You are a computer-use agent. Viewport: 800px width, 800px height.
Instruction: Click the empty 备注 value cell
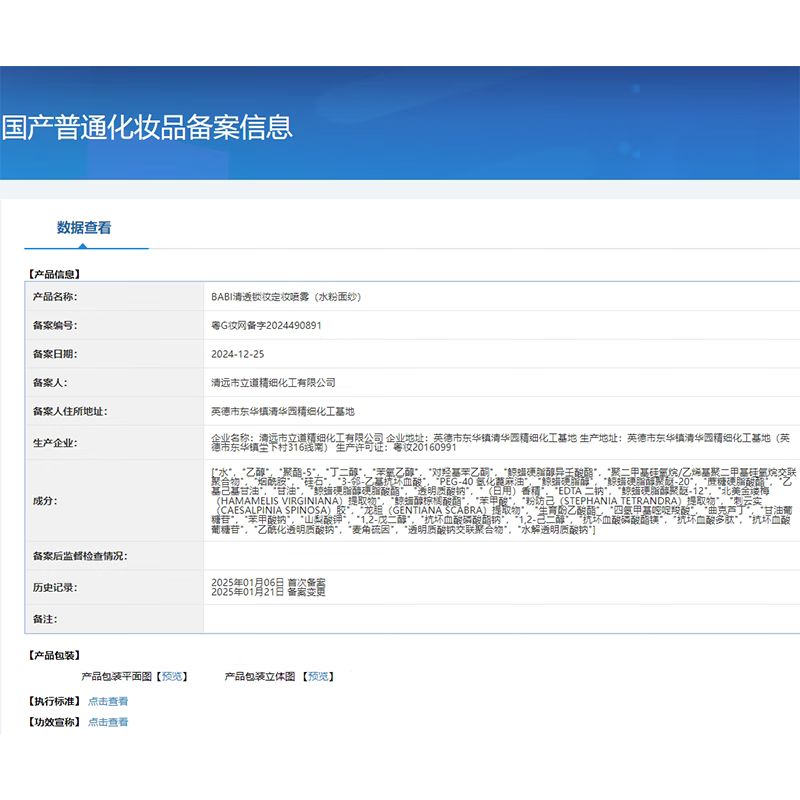500,620
